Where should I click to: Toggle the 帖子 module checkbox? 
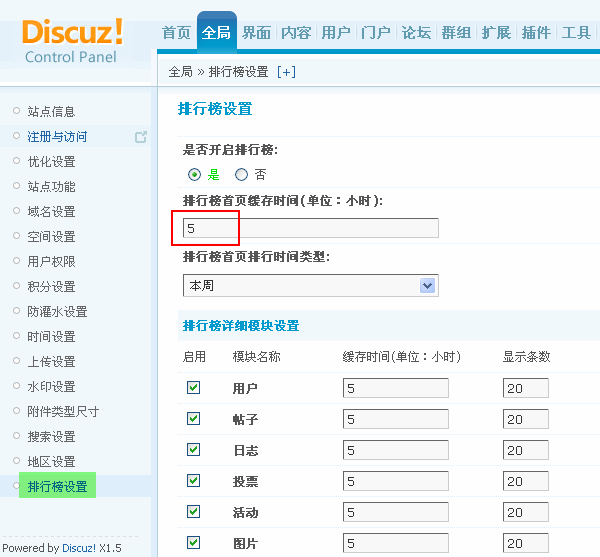pos(194,419)
